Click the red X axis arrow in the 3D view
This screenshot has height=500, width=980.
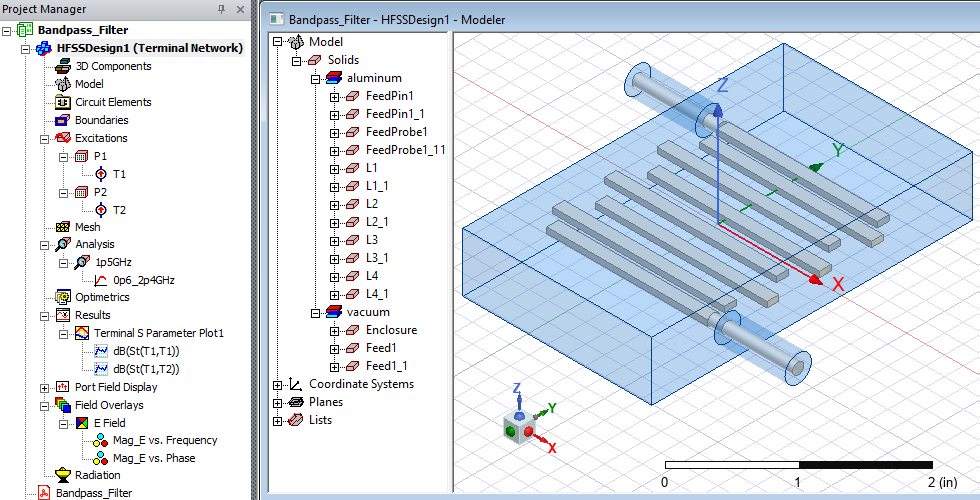(x=815, y=281)
